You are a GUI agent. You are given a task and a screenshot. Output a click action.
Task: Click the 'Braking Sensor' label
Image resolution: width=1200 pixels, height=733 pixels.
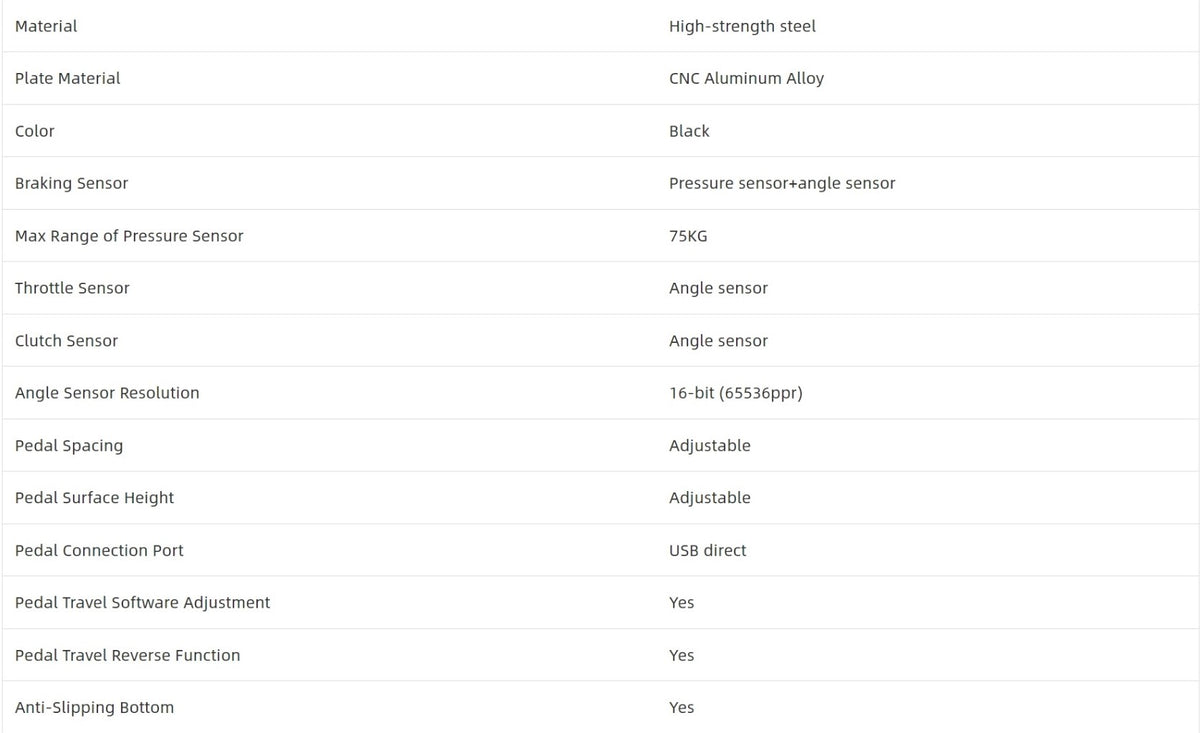(x=71, y=183)
